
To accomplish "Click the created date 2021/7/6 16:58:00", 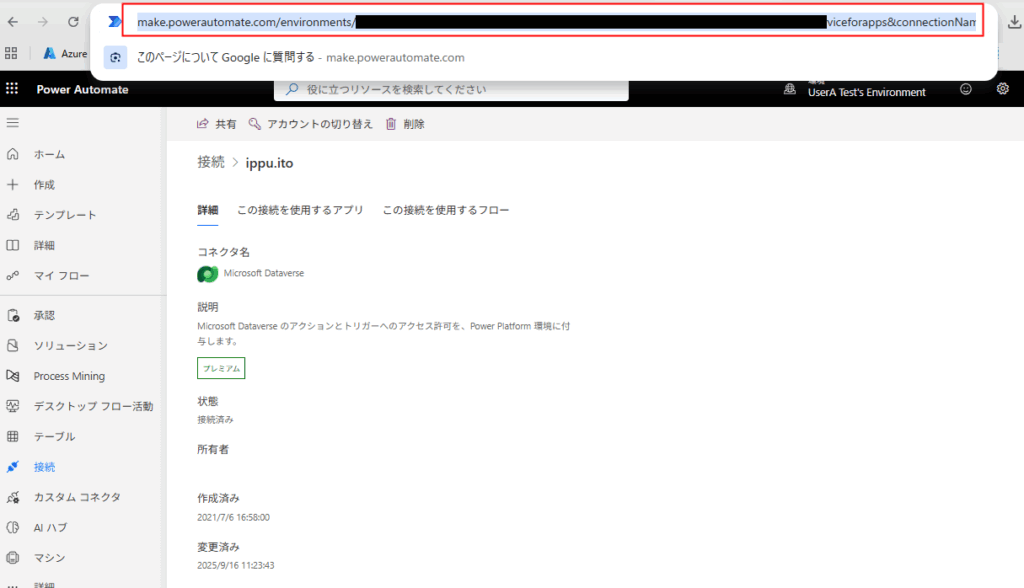I will (233, 517).
